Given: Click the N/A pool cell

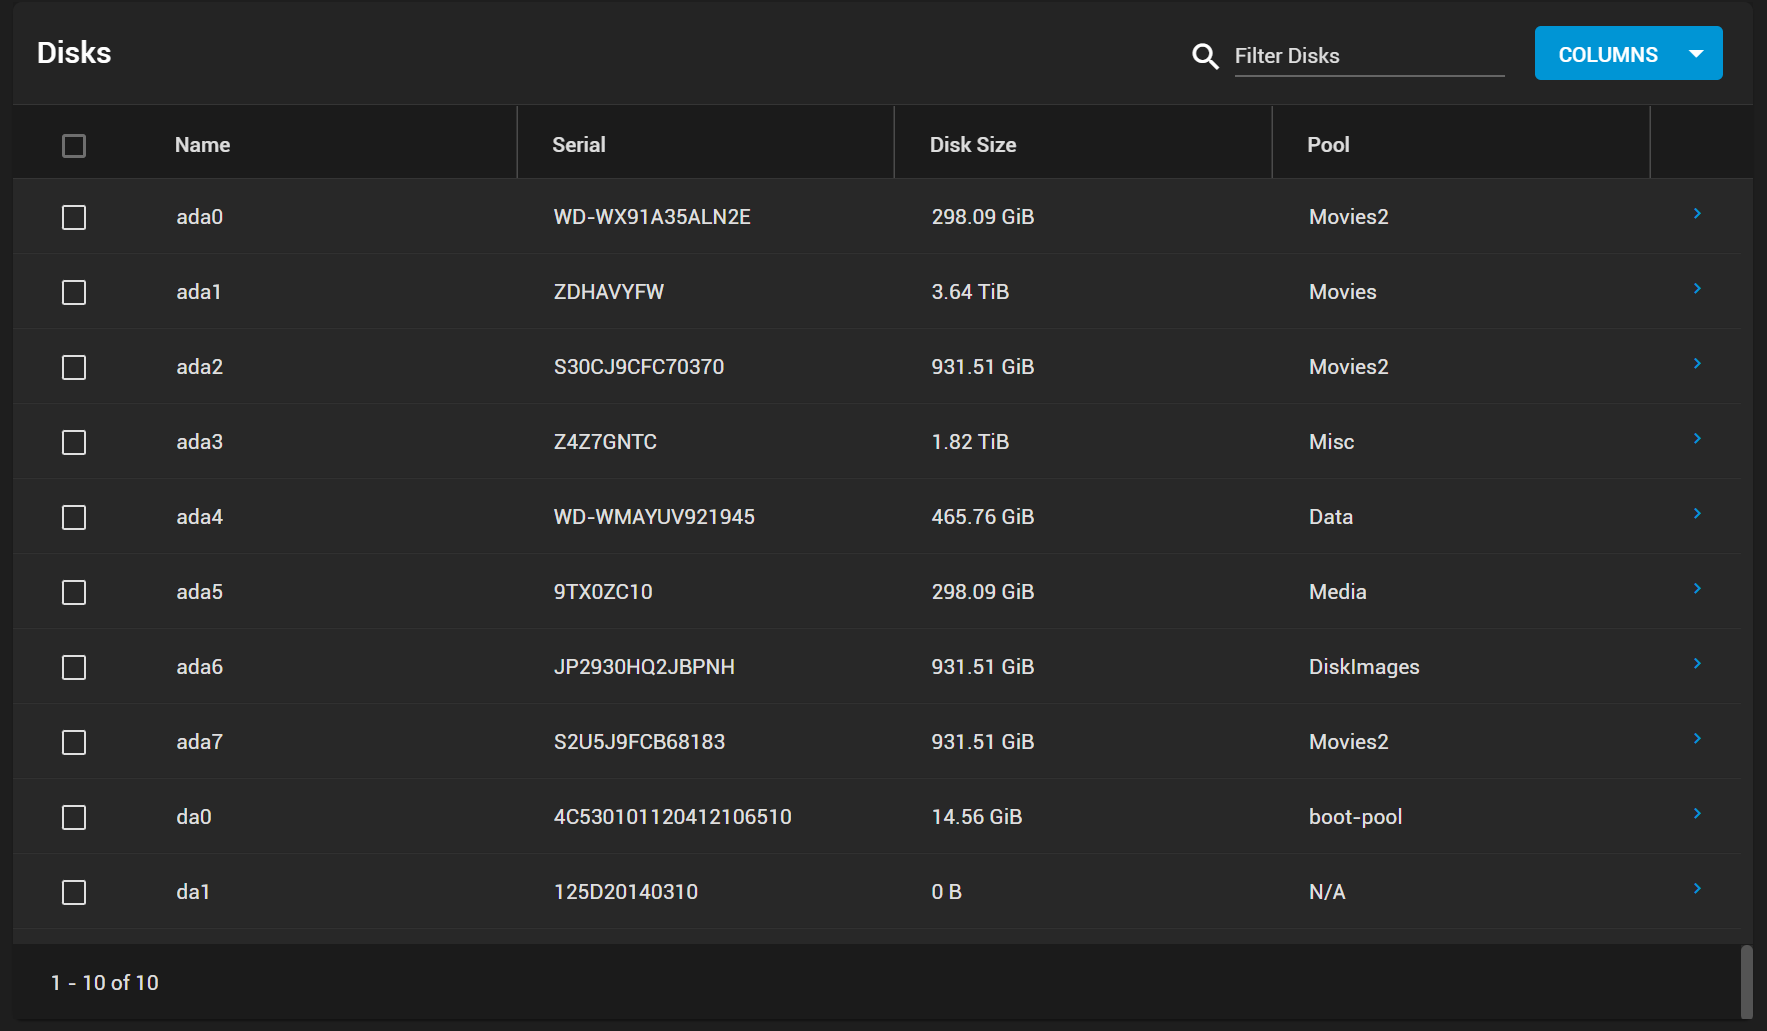Looking at the screenshot, I should pos(1327,892).
